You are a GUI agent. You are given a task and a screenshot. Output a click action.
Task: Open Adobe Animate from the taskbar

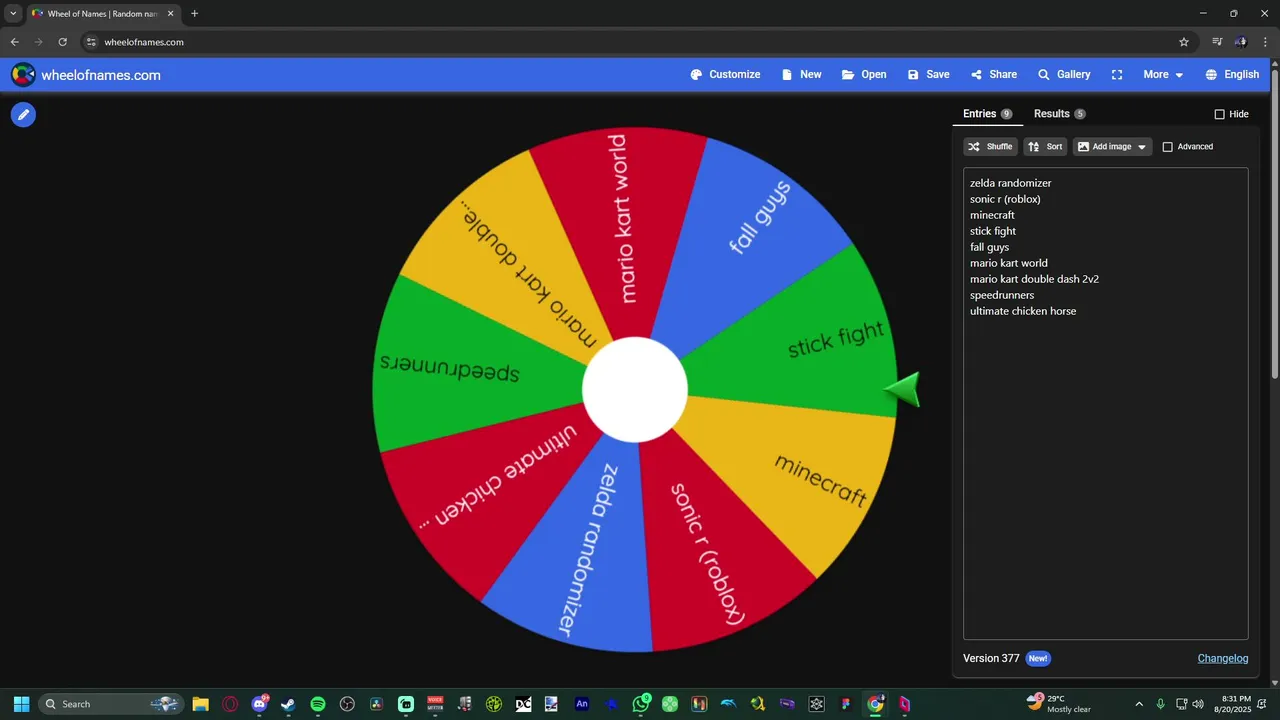(x=582, y=704)
